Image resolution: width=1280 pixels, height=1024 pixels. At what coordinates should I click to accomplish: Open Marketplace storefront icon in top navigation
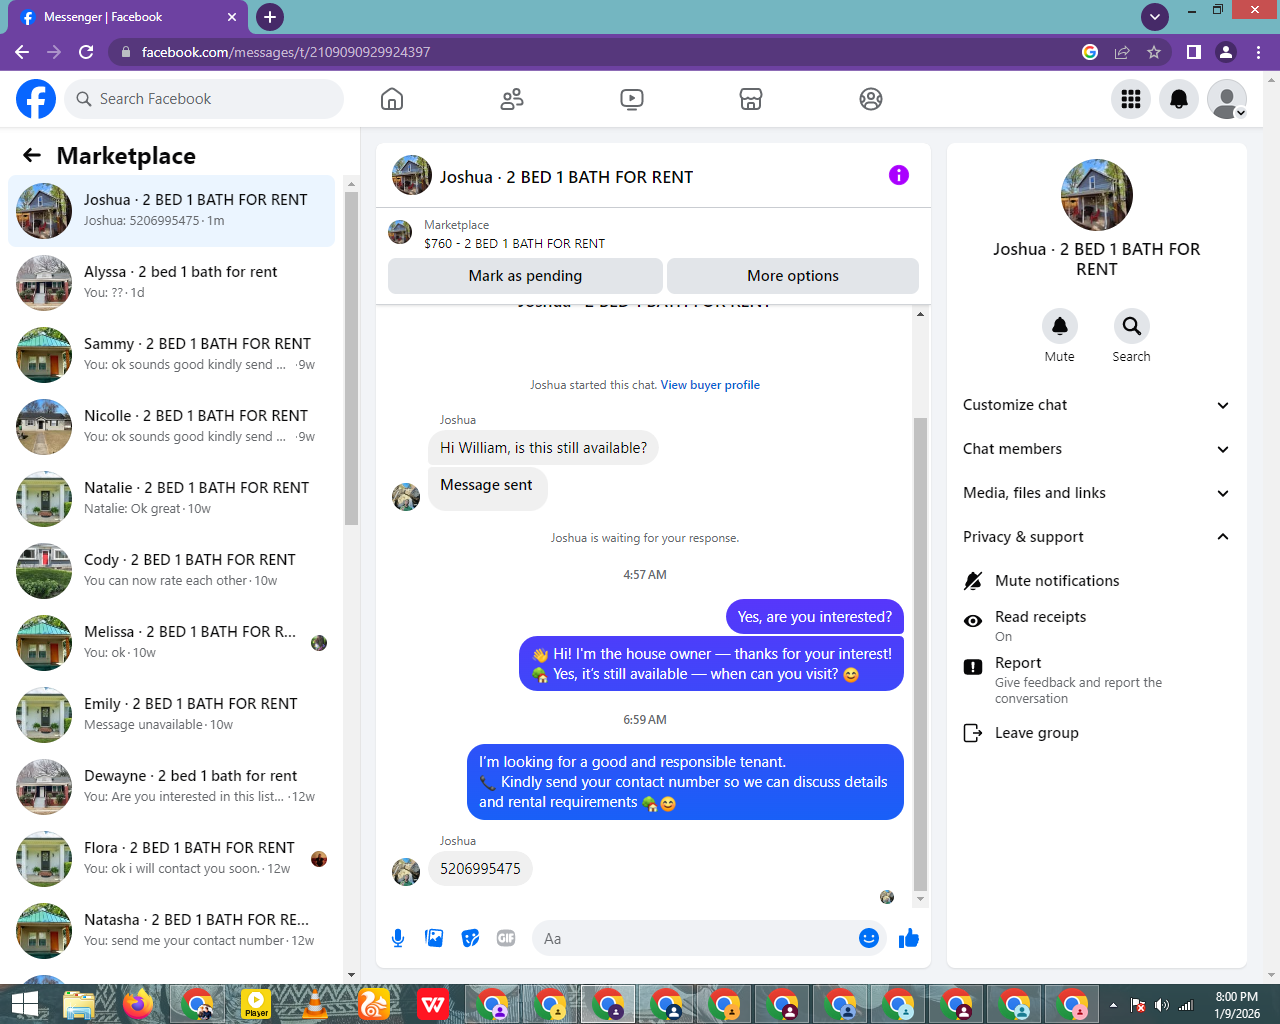(x=751, y=99)
